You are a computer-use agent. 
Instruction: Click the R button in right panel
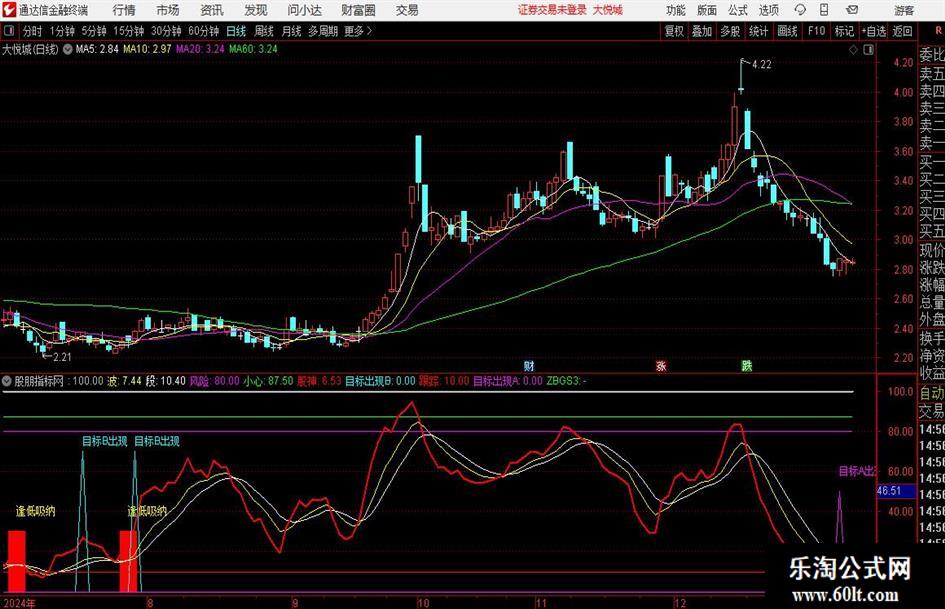[938, 31]
